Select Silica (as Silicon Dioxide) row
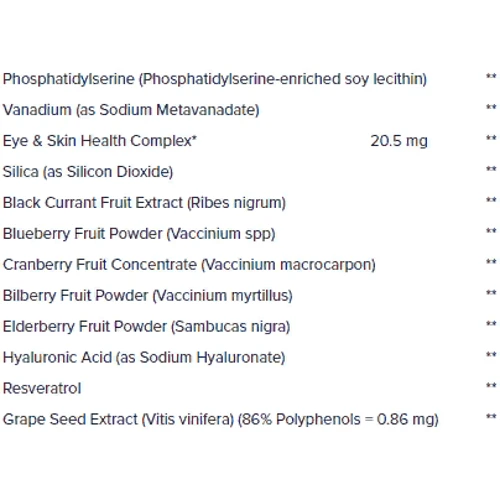This screenshot has width=500, height=500. click(x=88, y=172)
